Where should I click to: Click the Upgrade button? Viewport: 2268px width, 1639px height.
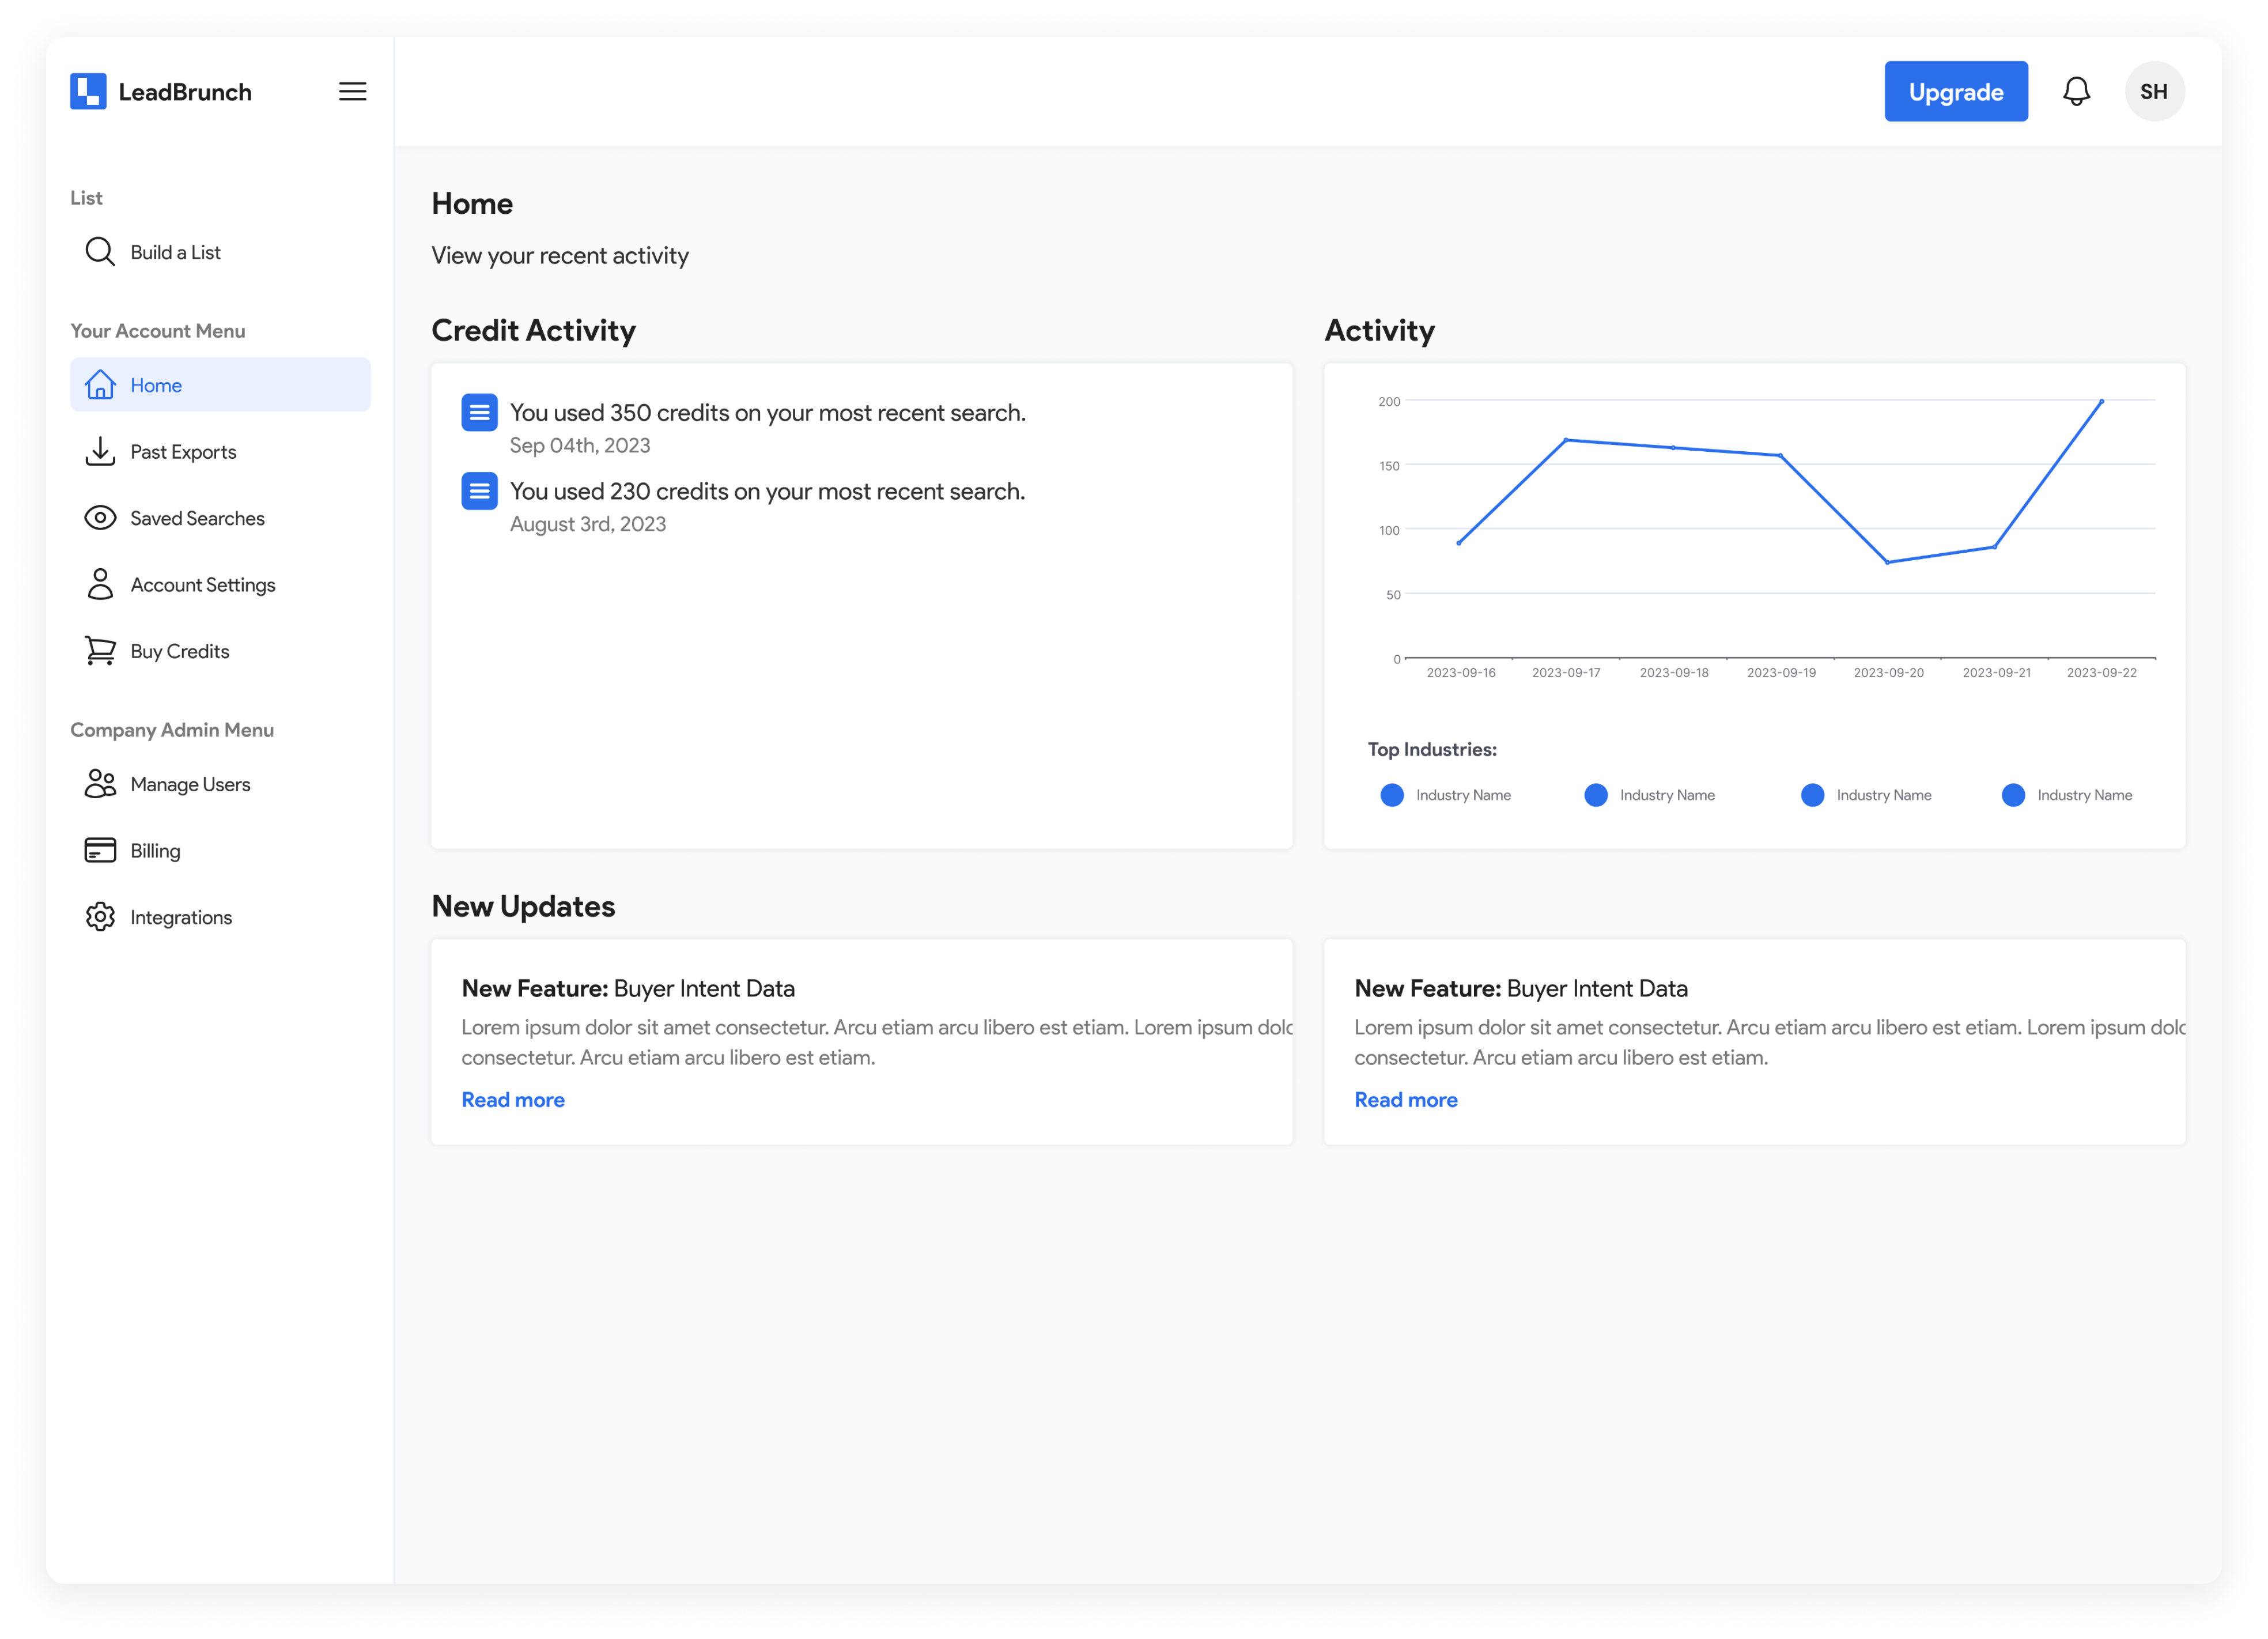pos(1955,92)
